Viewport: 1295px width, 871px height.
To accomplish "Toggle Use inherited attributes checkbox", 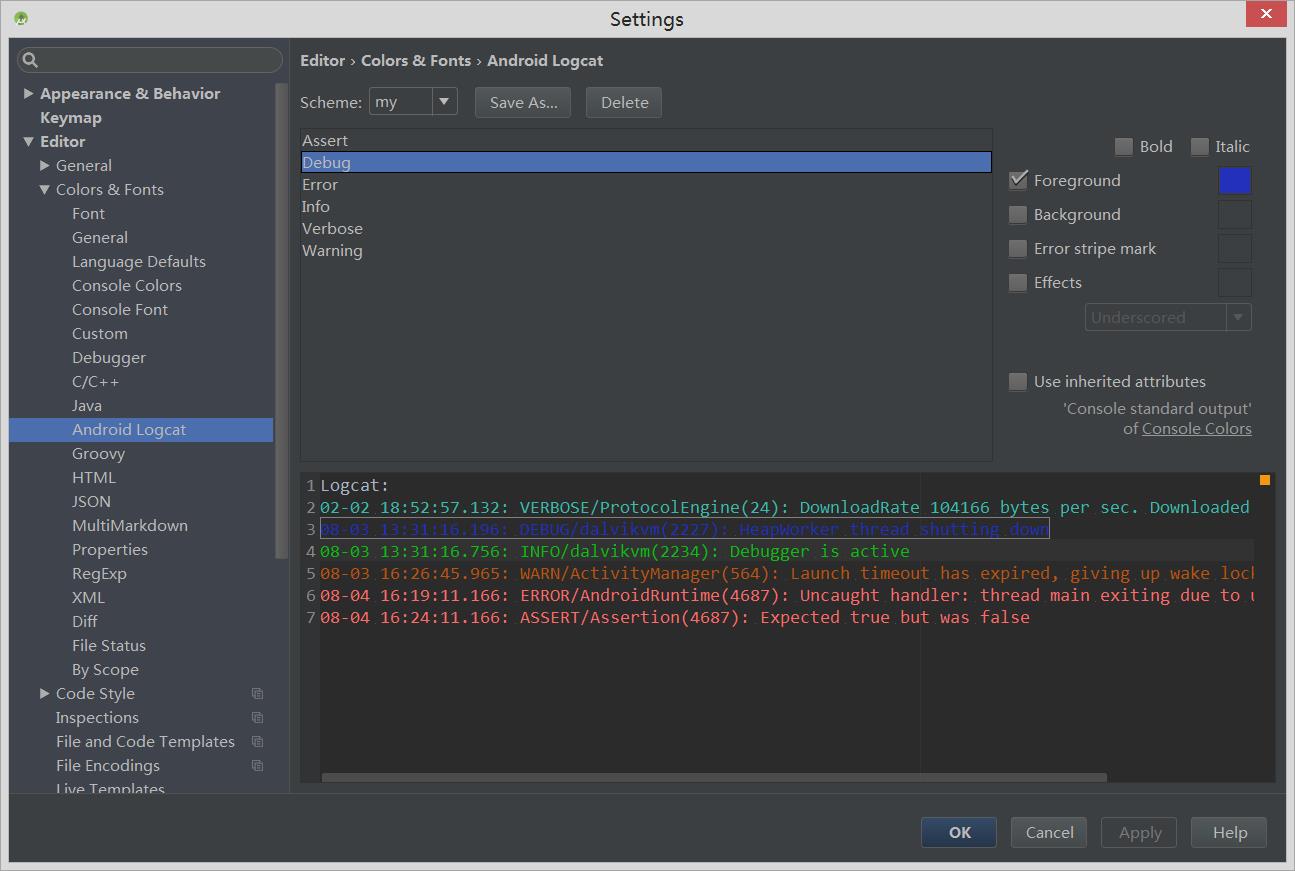I will [1018, 382].
